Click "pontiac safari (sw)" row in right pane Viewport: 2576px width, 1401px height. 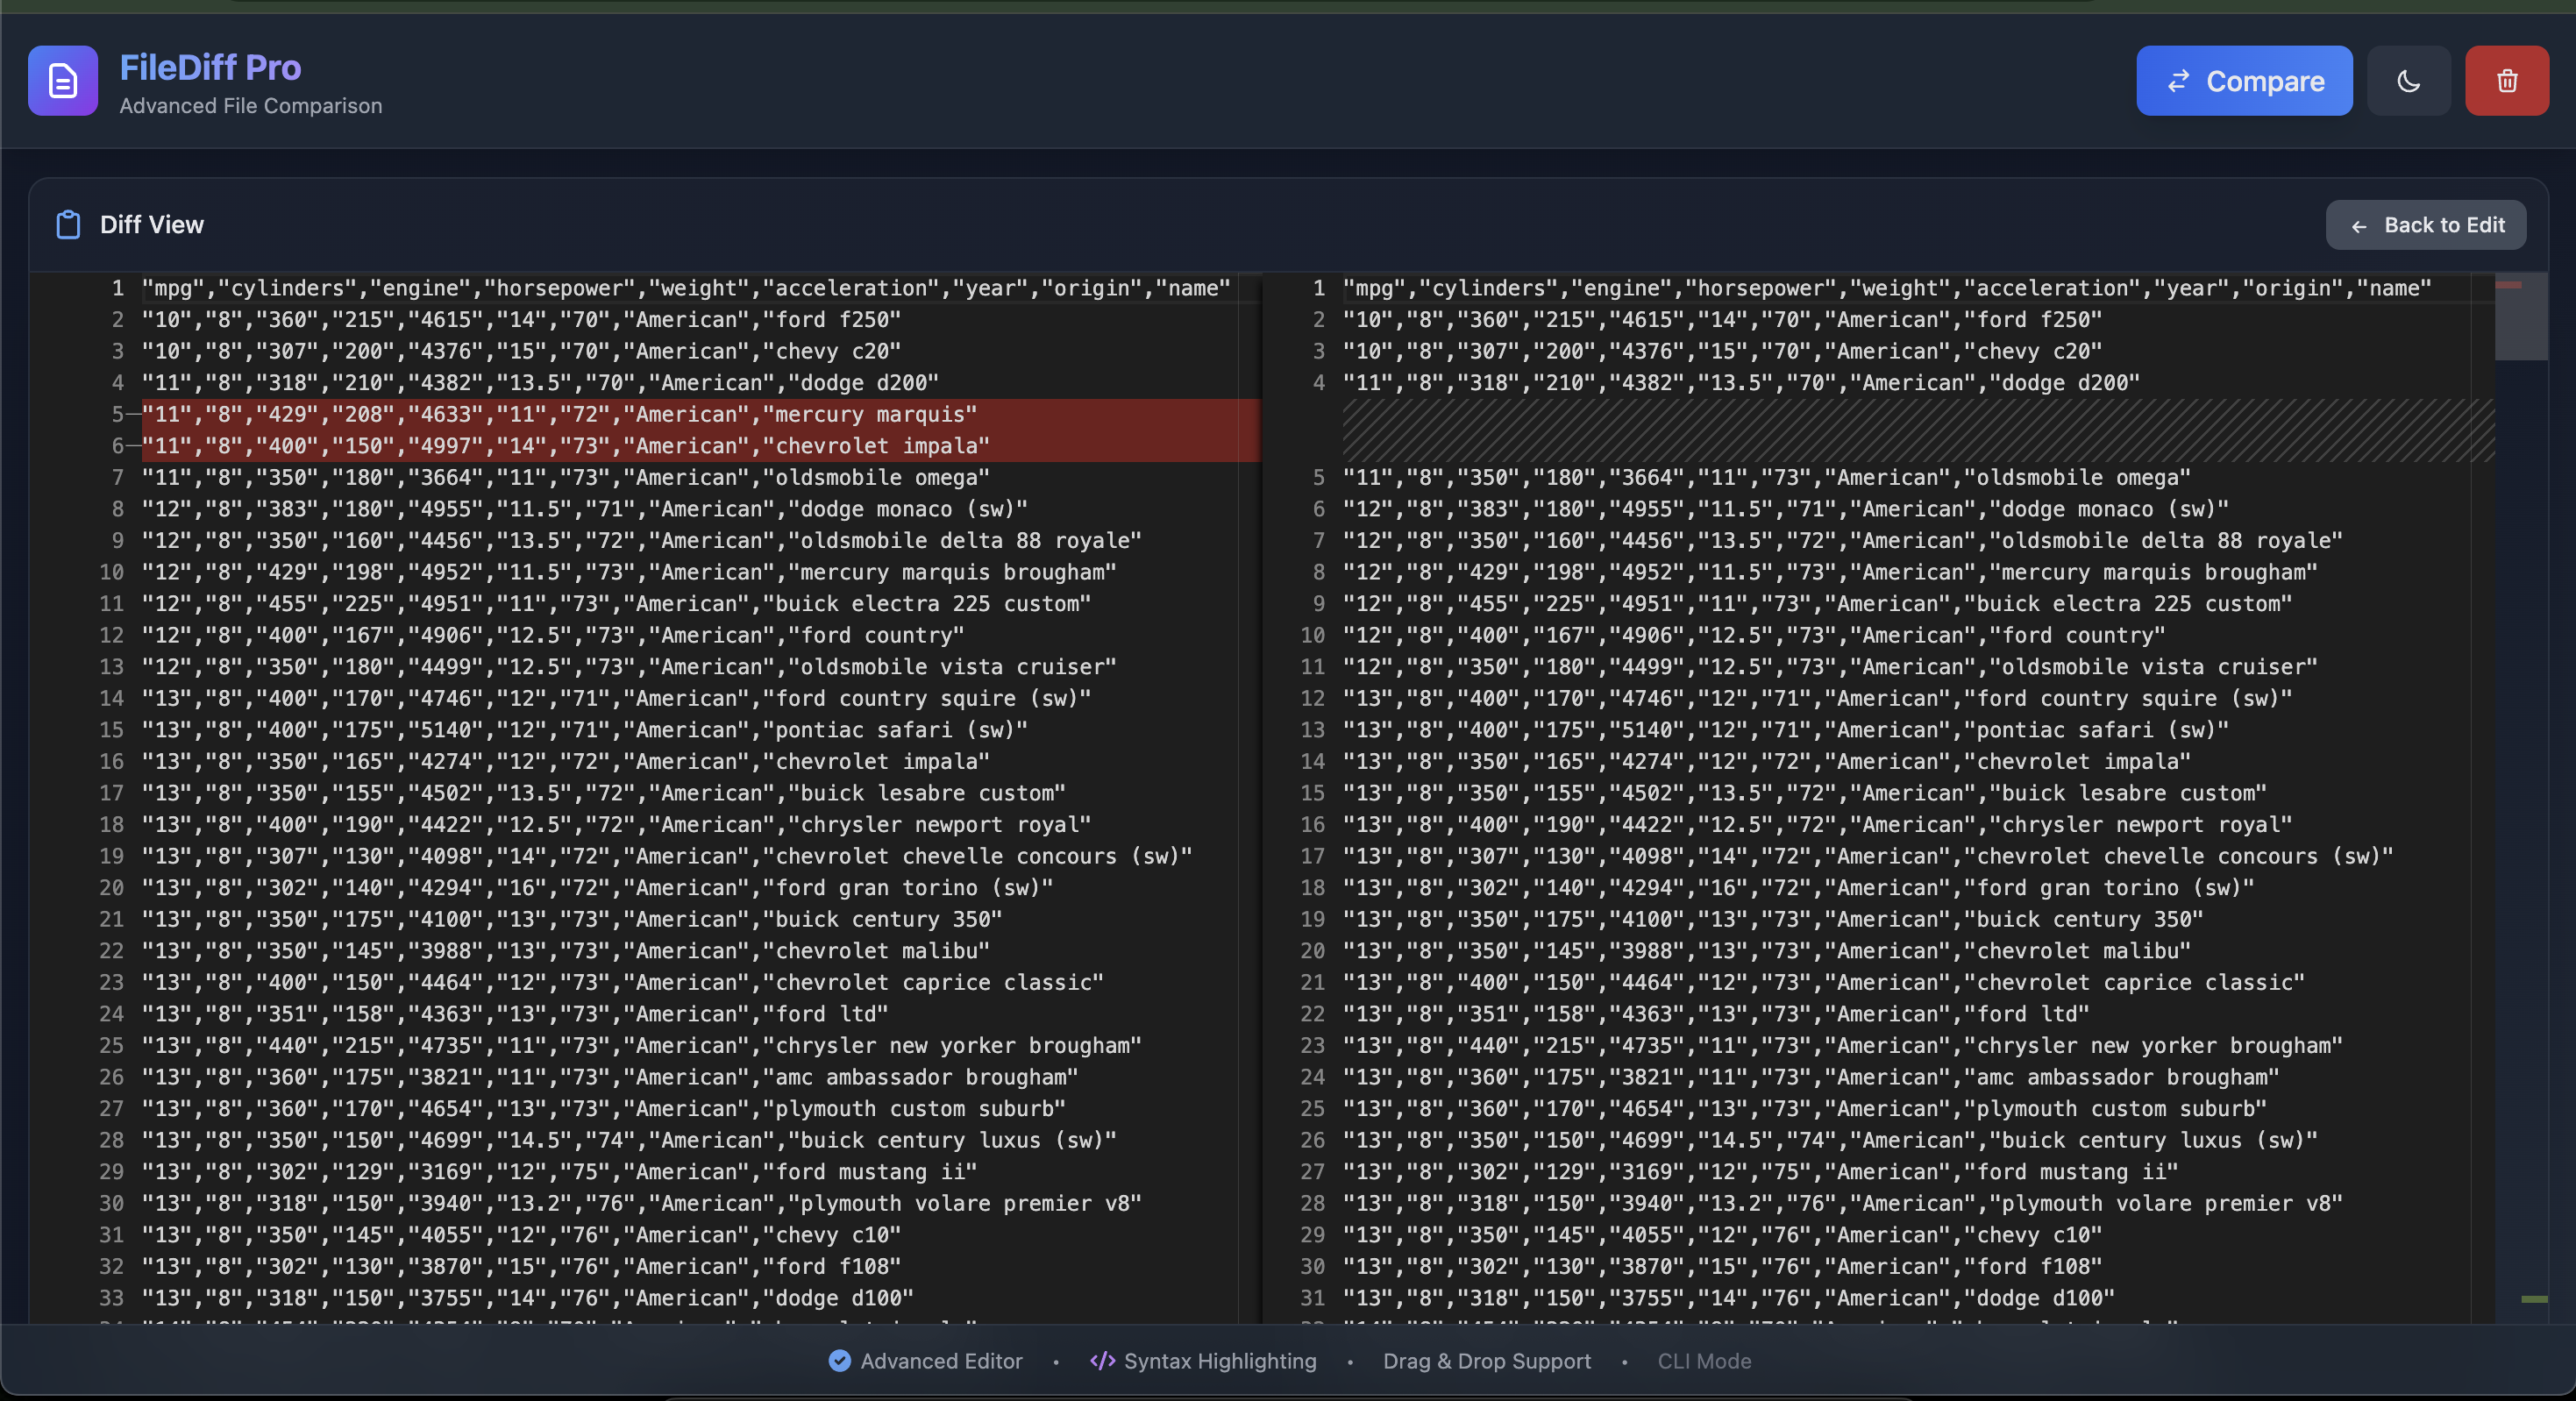click(1786, 730)
